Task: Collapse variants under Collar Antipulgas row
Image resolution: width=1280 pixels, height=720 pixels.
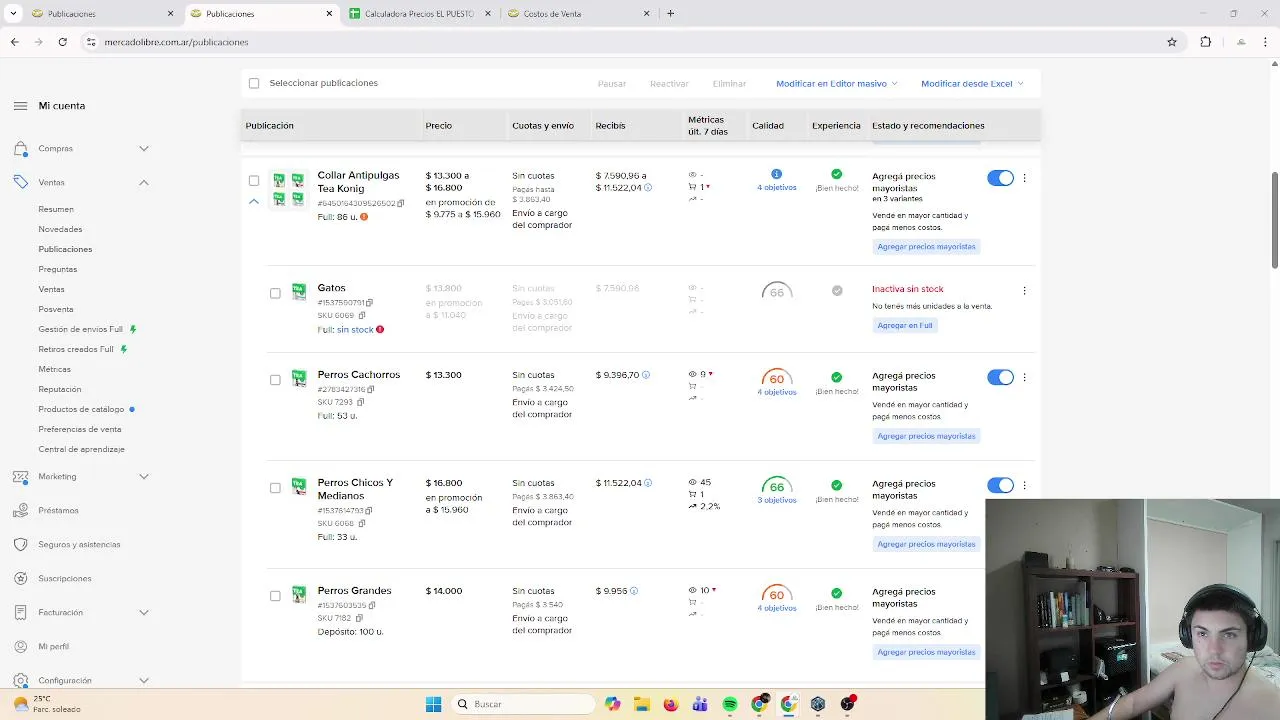Action: pyautogui.click(x=254, y=201)
